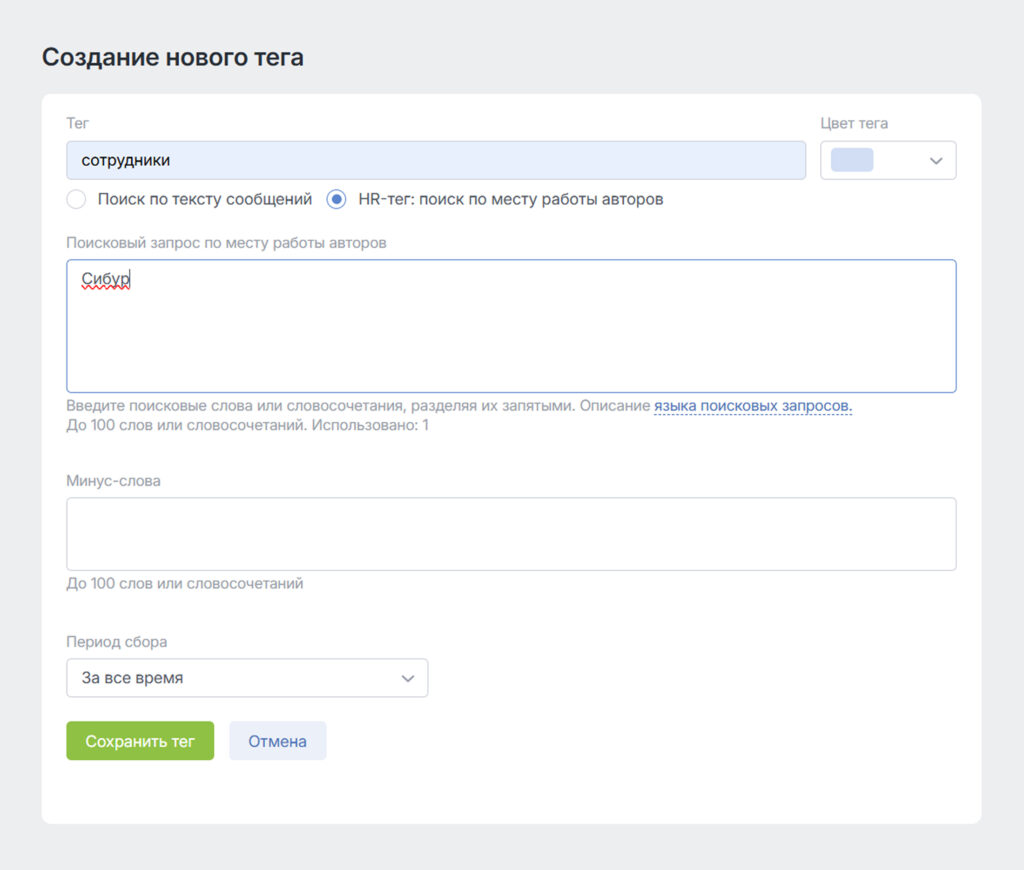
Task: Click the "Поисковый запрос по месту работы авторов" label
Action: (x=226, y=242)
